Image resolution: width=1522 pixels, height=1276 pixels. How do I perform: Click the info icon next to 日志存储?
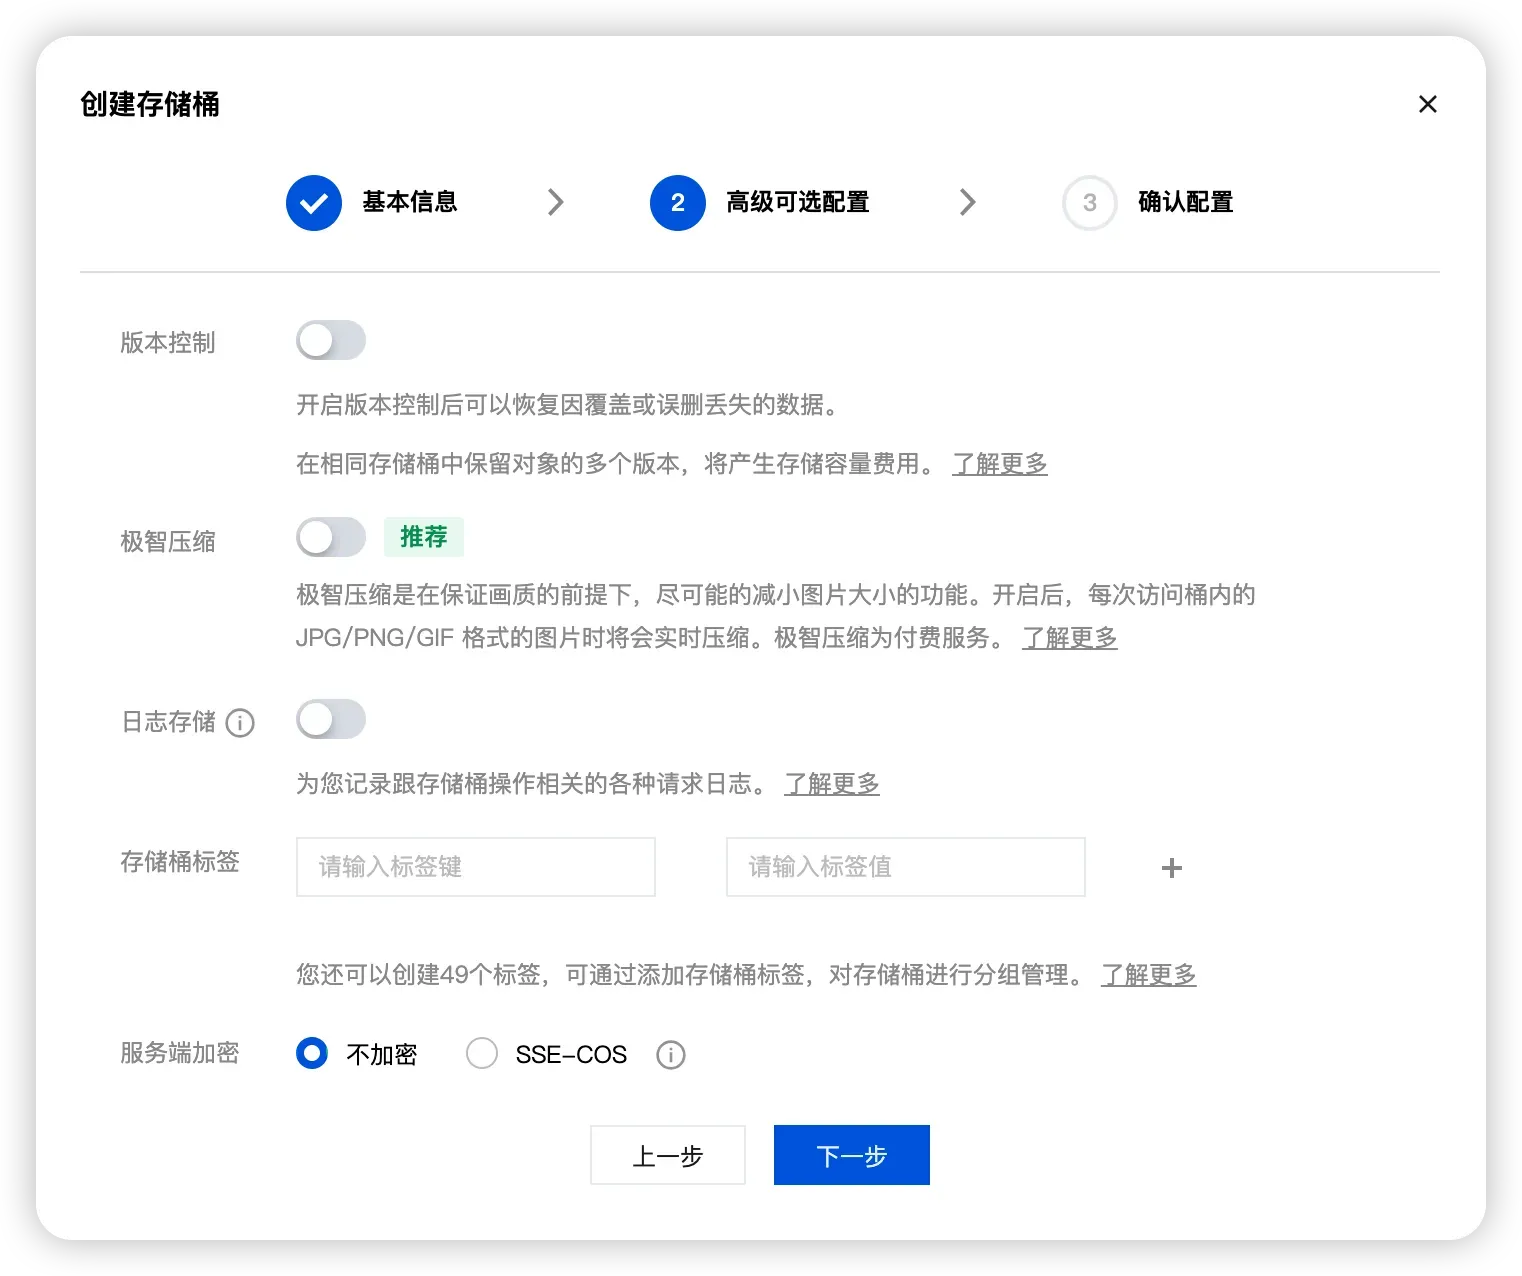coord(240,723)
